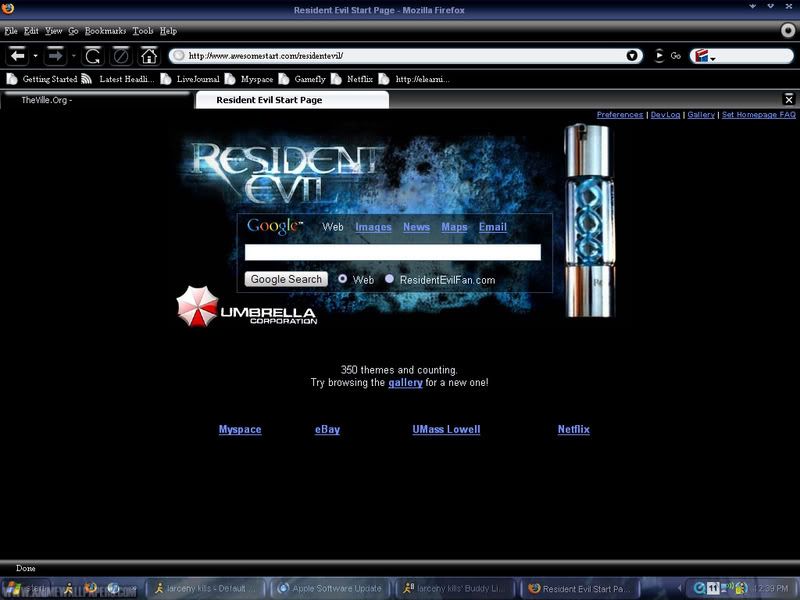
Task: Open the Getting Started bookmark
Action: coord(42,79)
